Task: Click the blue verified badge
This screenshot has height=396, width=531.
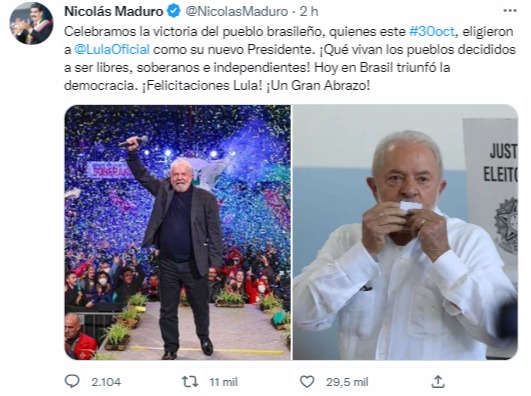Action: tap(174, 12)
